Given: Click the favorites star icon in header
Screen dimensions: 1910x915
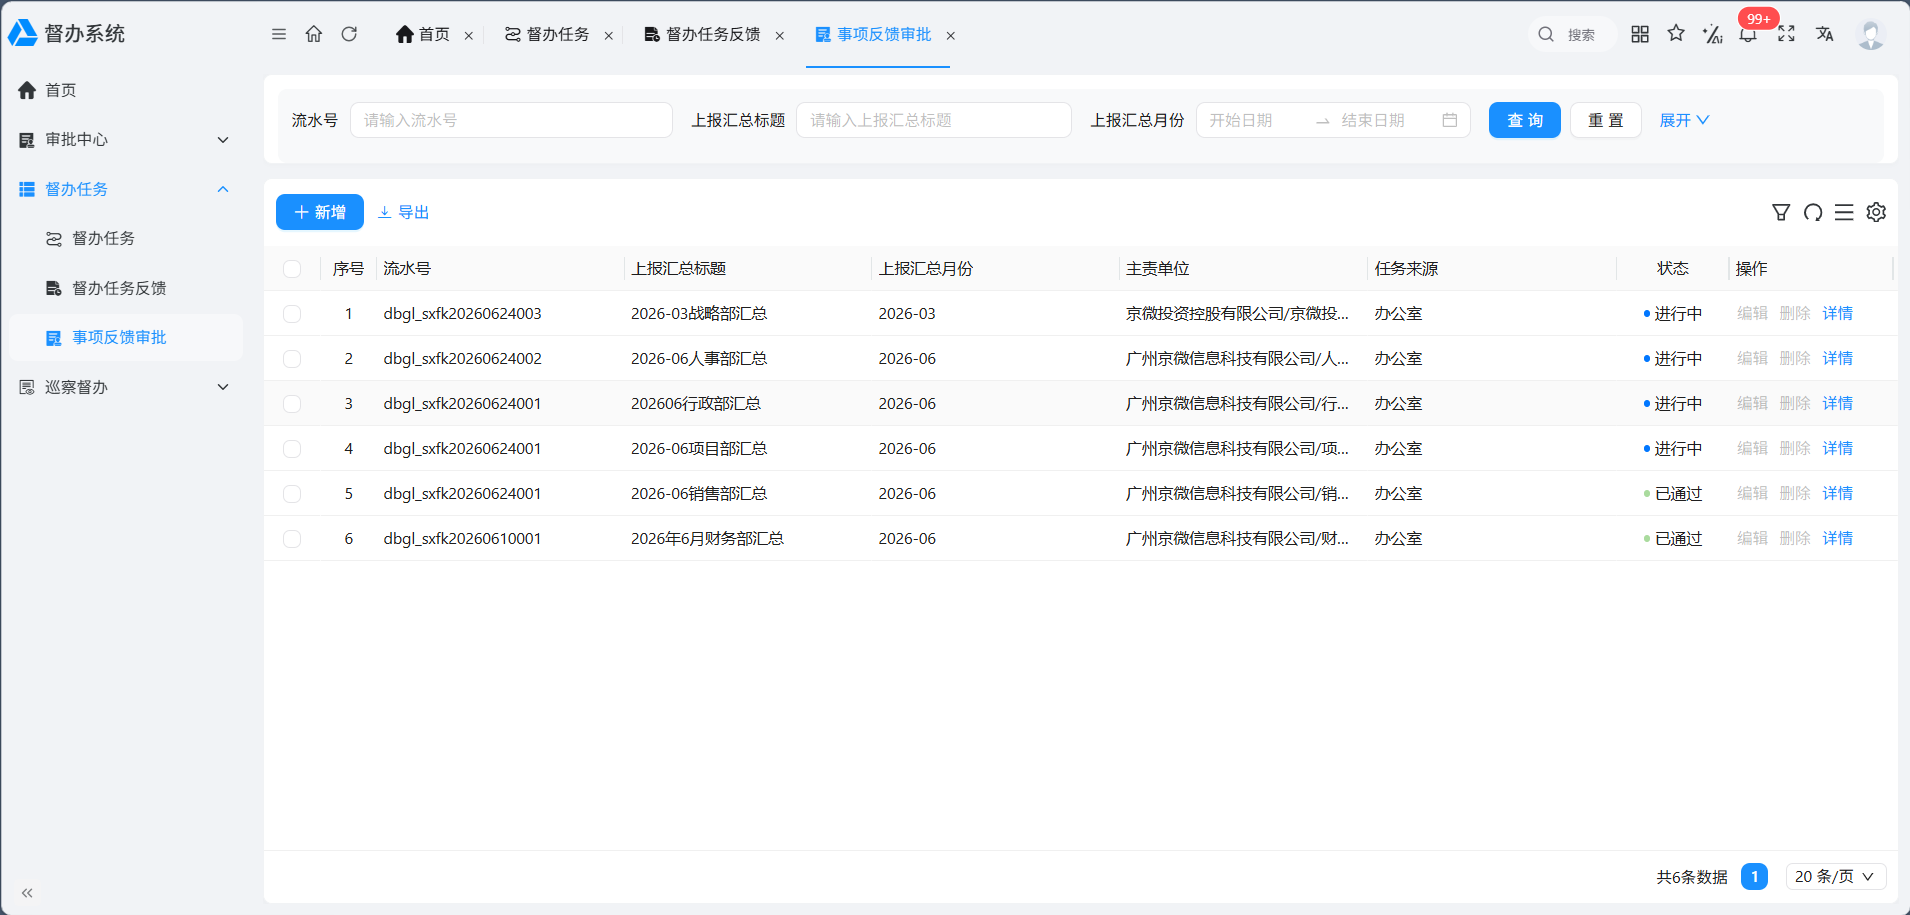Looking at the screenshot, I should click(x=1676, y=34).
